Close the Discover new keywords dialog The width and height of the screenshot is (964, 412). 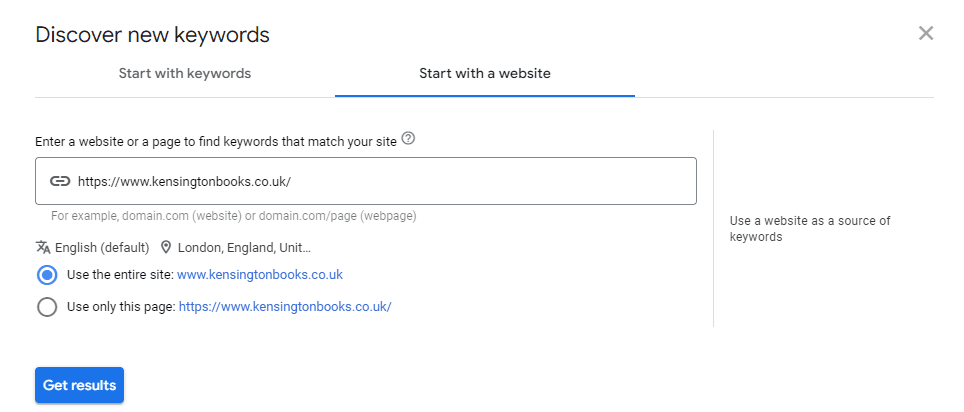coord(926,33)
